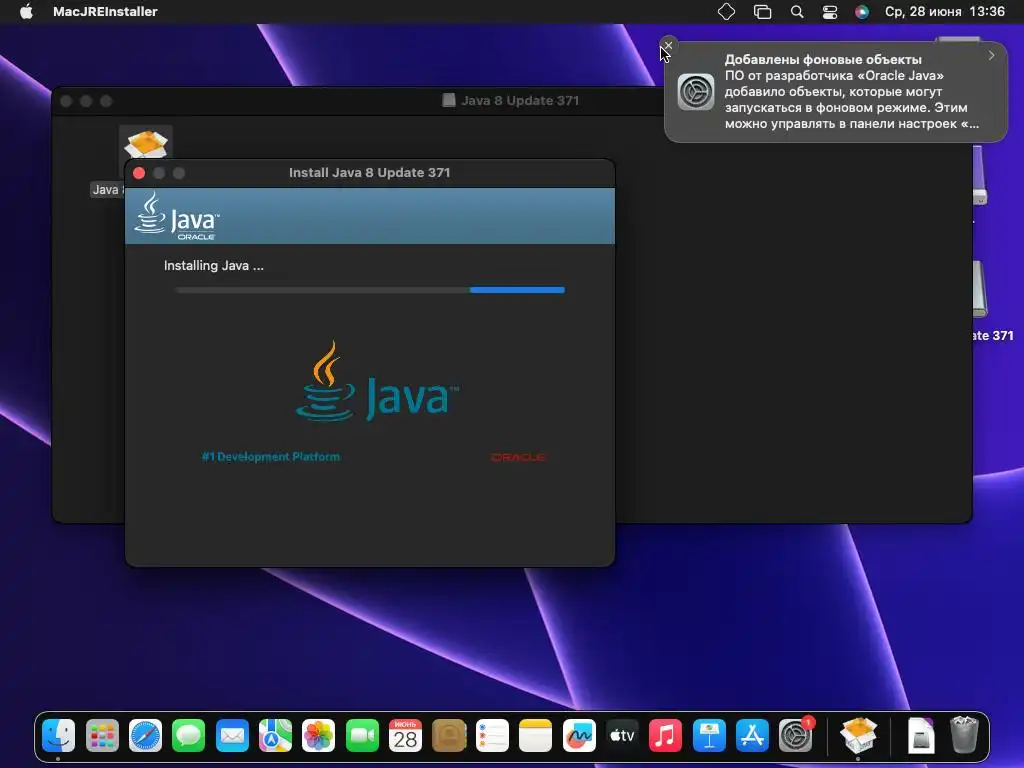Screen dimensions: 1024x768
Task: Click the large Java logo in the installer
Action: pos(377,381)
